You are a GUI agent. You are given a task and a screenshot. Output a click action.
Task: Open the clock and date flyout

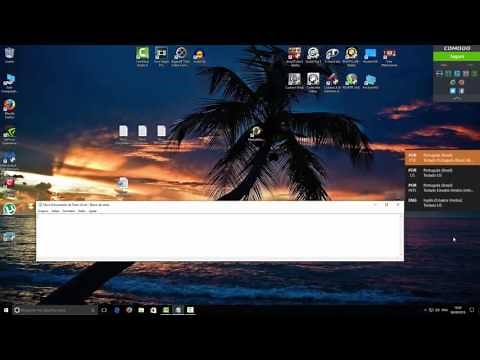(x=458, y=310)
